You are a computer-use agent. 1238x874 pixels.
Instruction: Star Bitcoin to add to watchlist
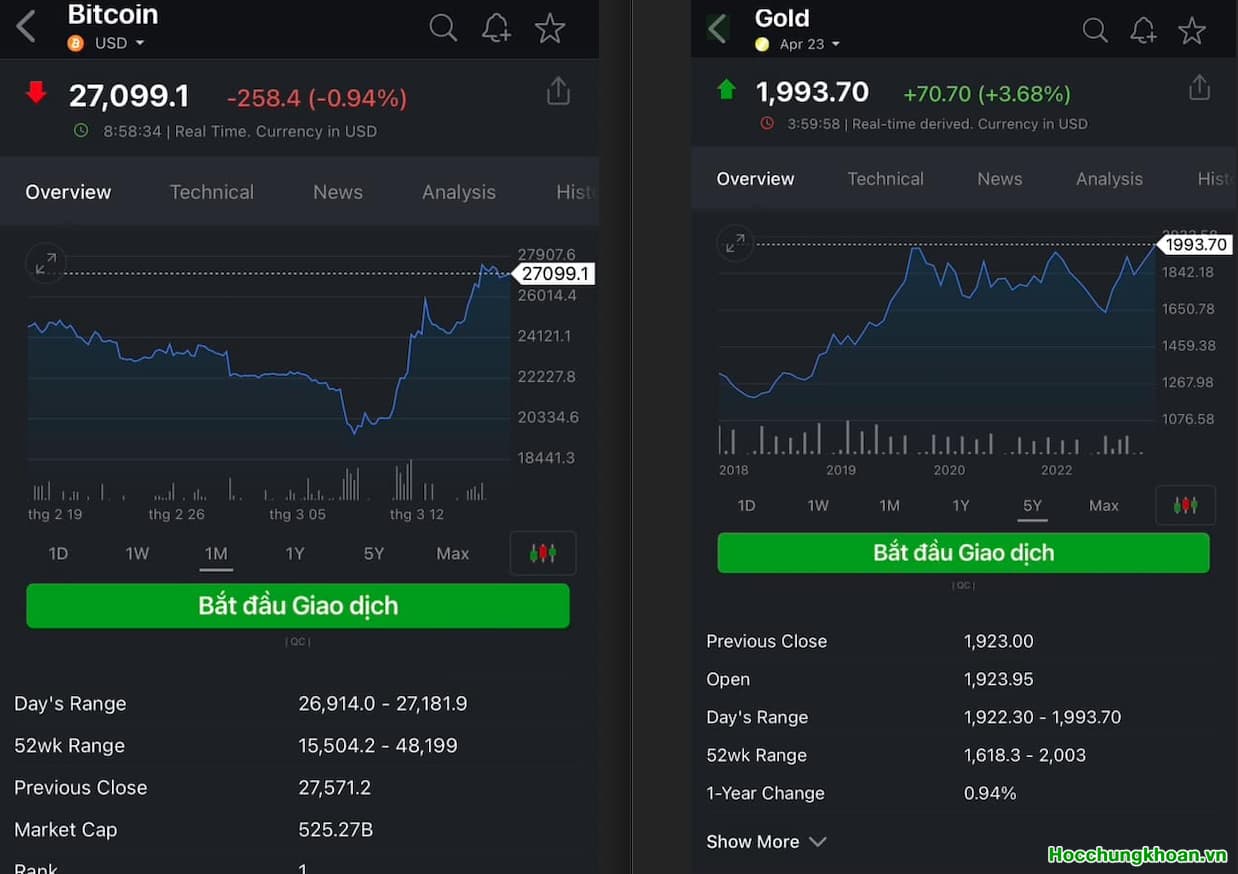pos(550,28)
